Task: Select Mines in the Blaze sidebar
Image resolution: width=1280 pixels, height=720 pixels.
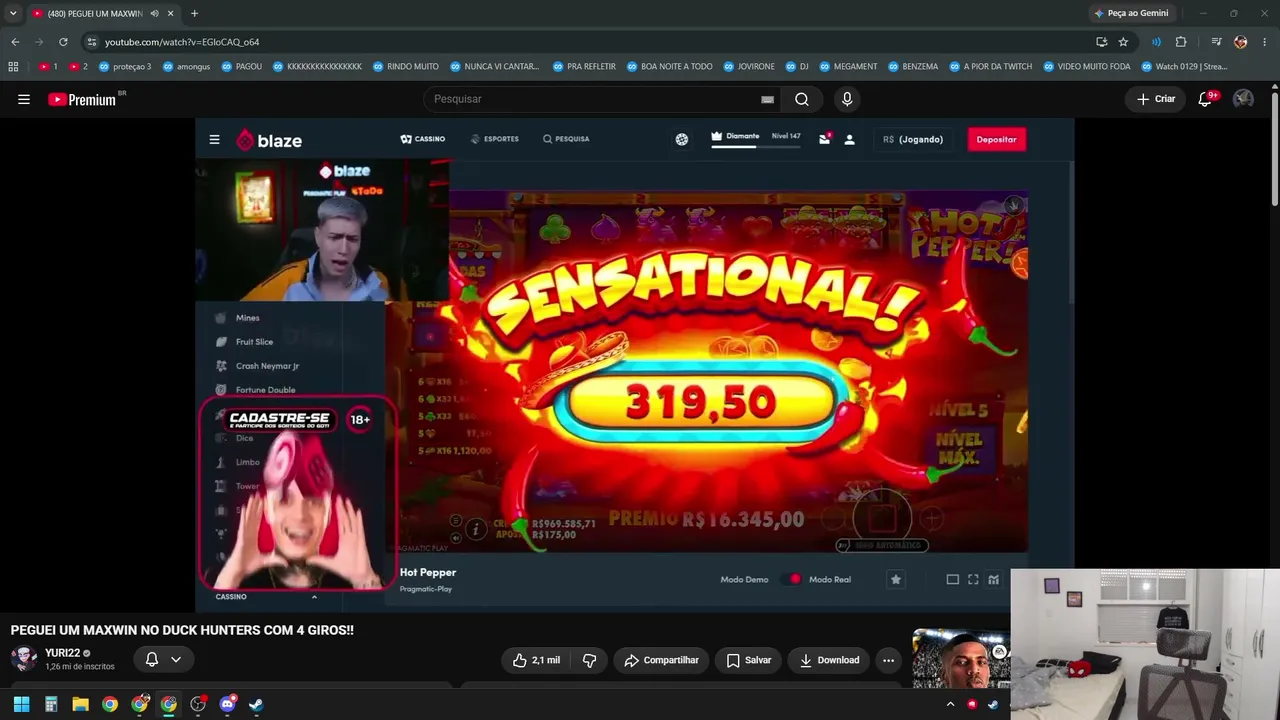Action: pos(247,318)
